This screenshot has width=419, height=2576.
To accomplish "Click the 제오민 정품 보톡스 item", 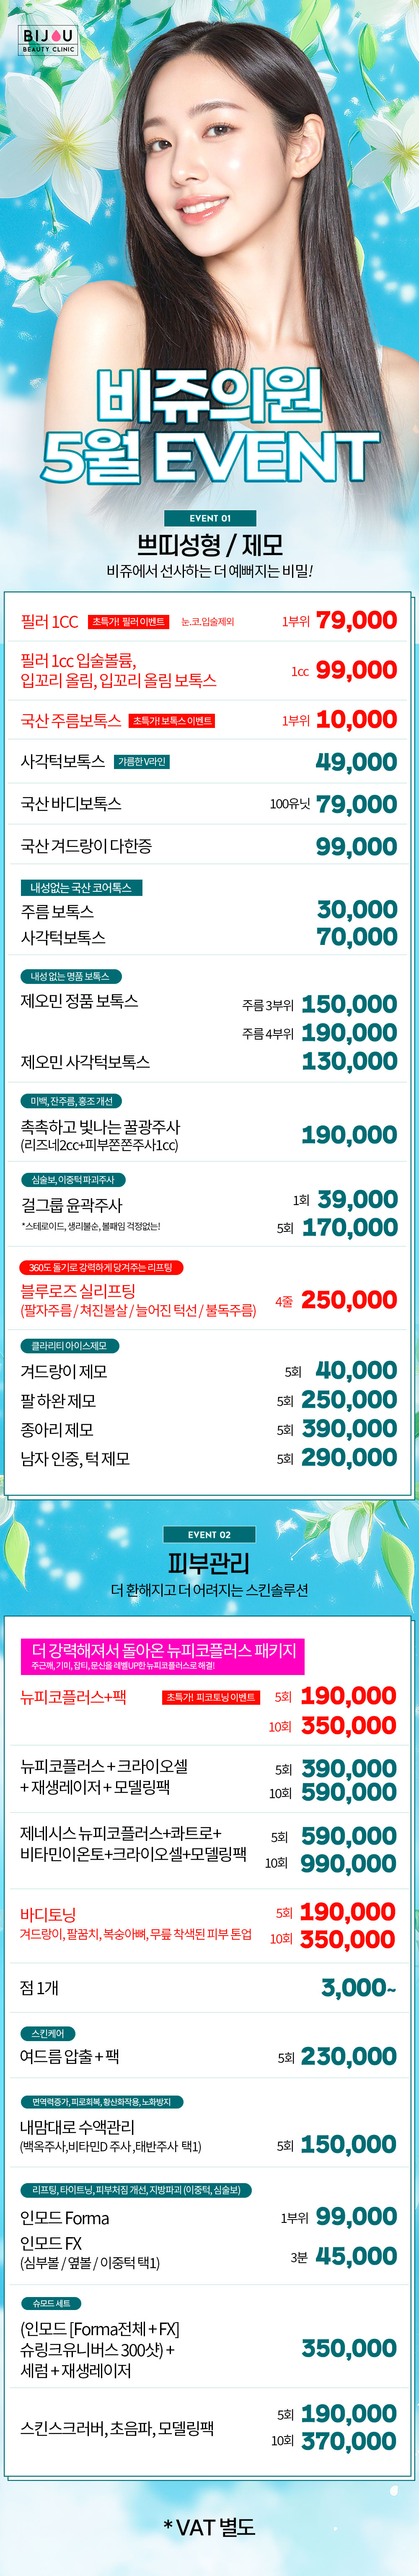I will coord(80,1001).
